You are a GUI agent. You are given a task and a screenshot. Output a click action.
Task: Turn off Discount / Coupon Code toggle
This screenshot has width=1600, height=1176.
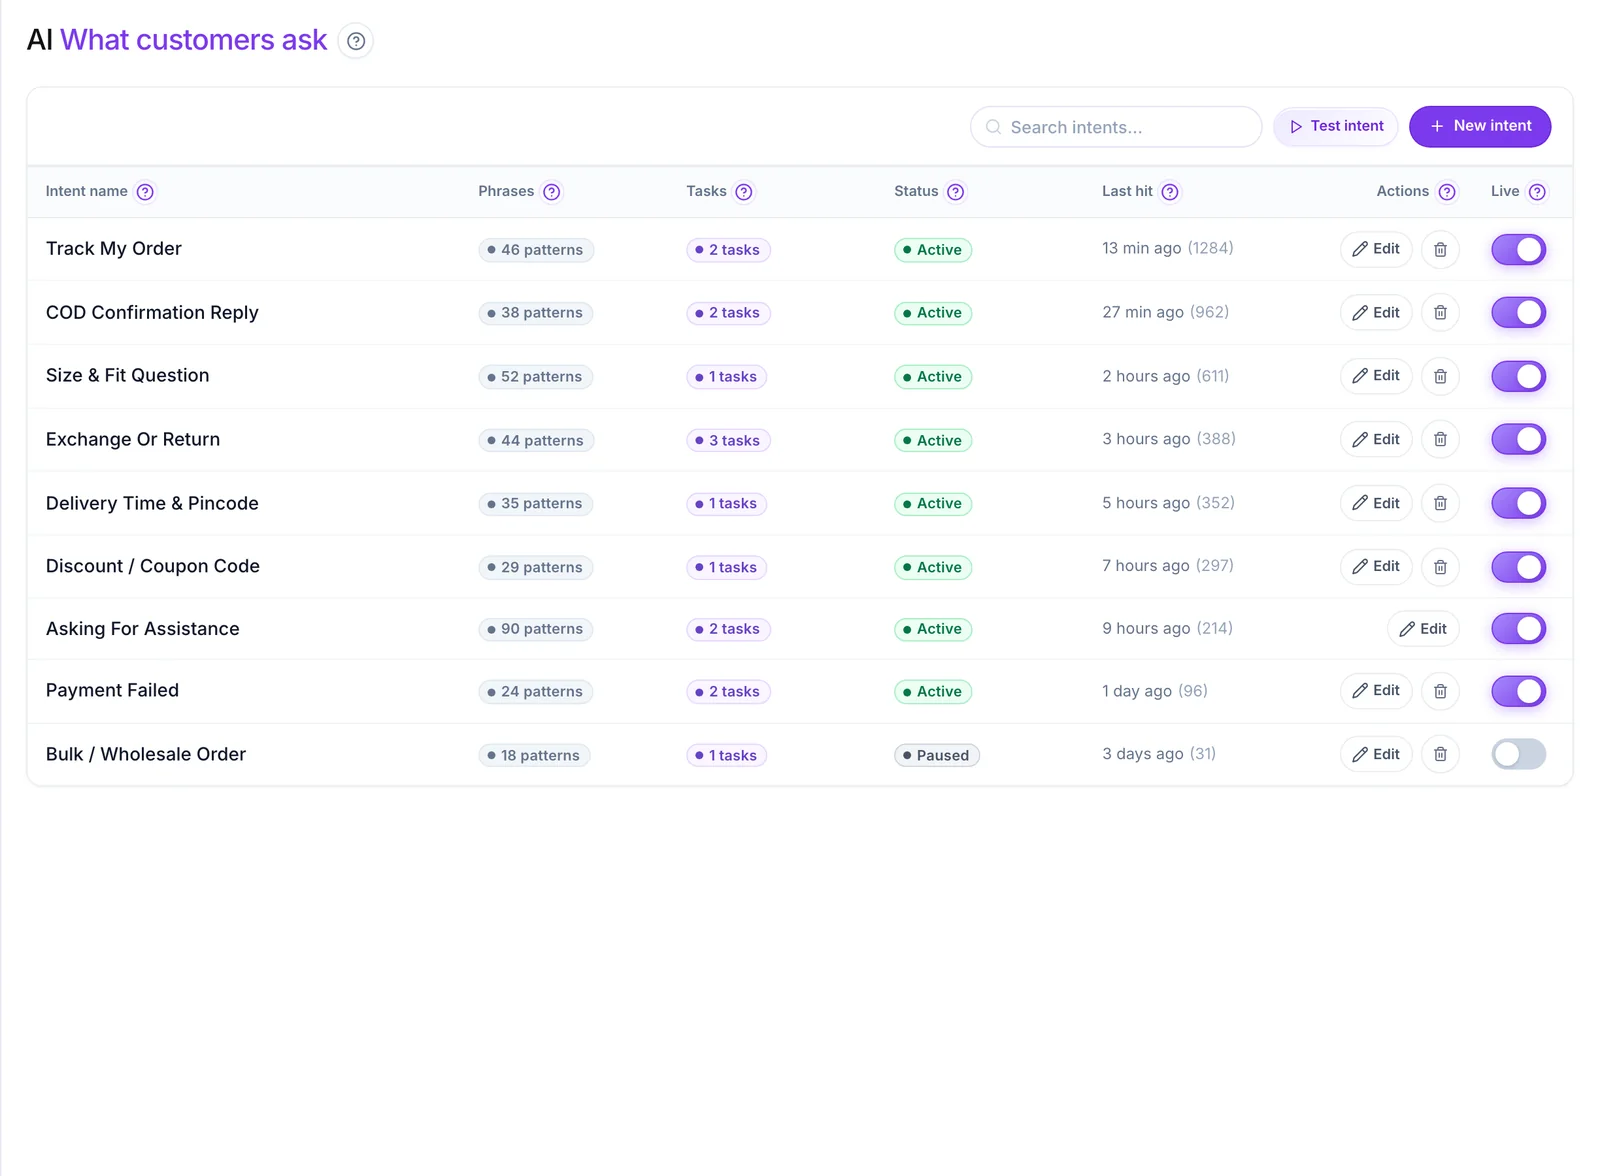[x=1518, y=567]
